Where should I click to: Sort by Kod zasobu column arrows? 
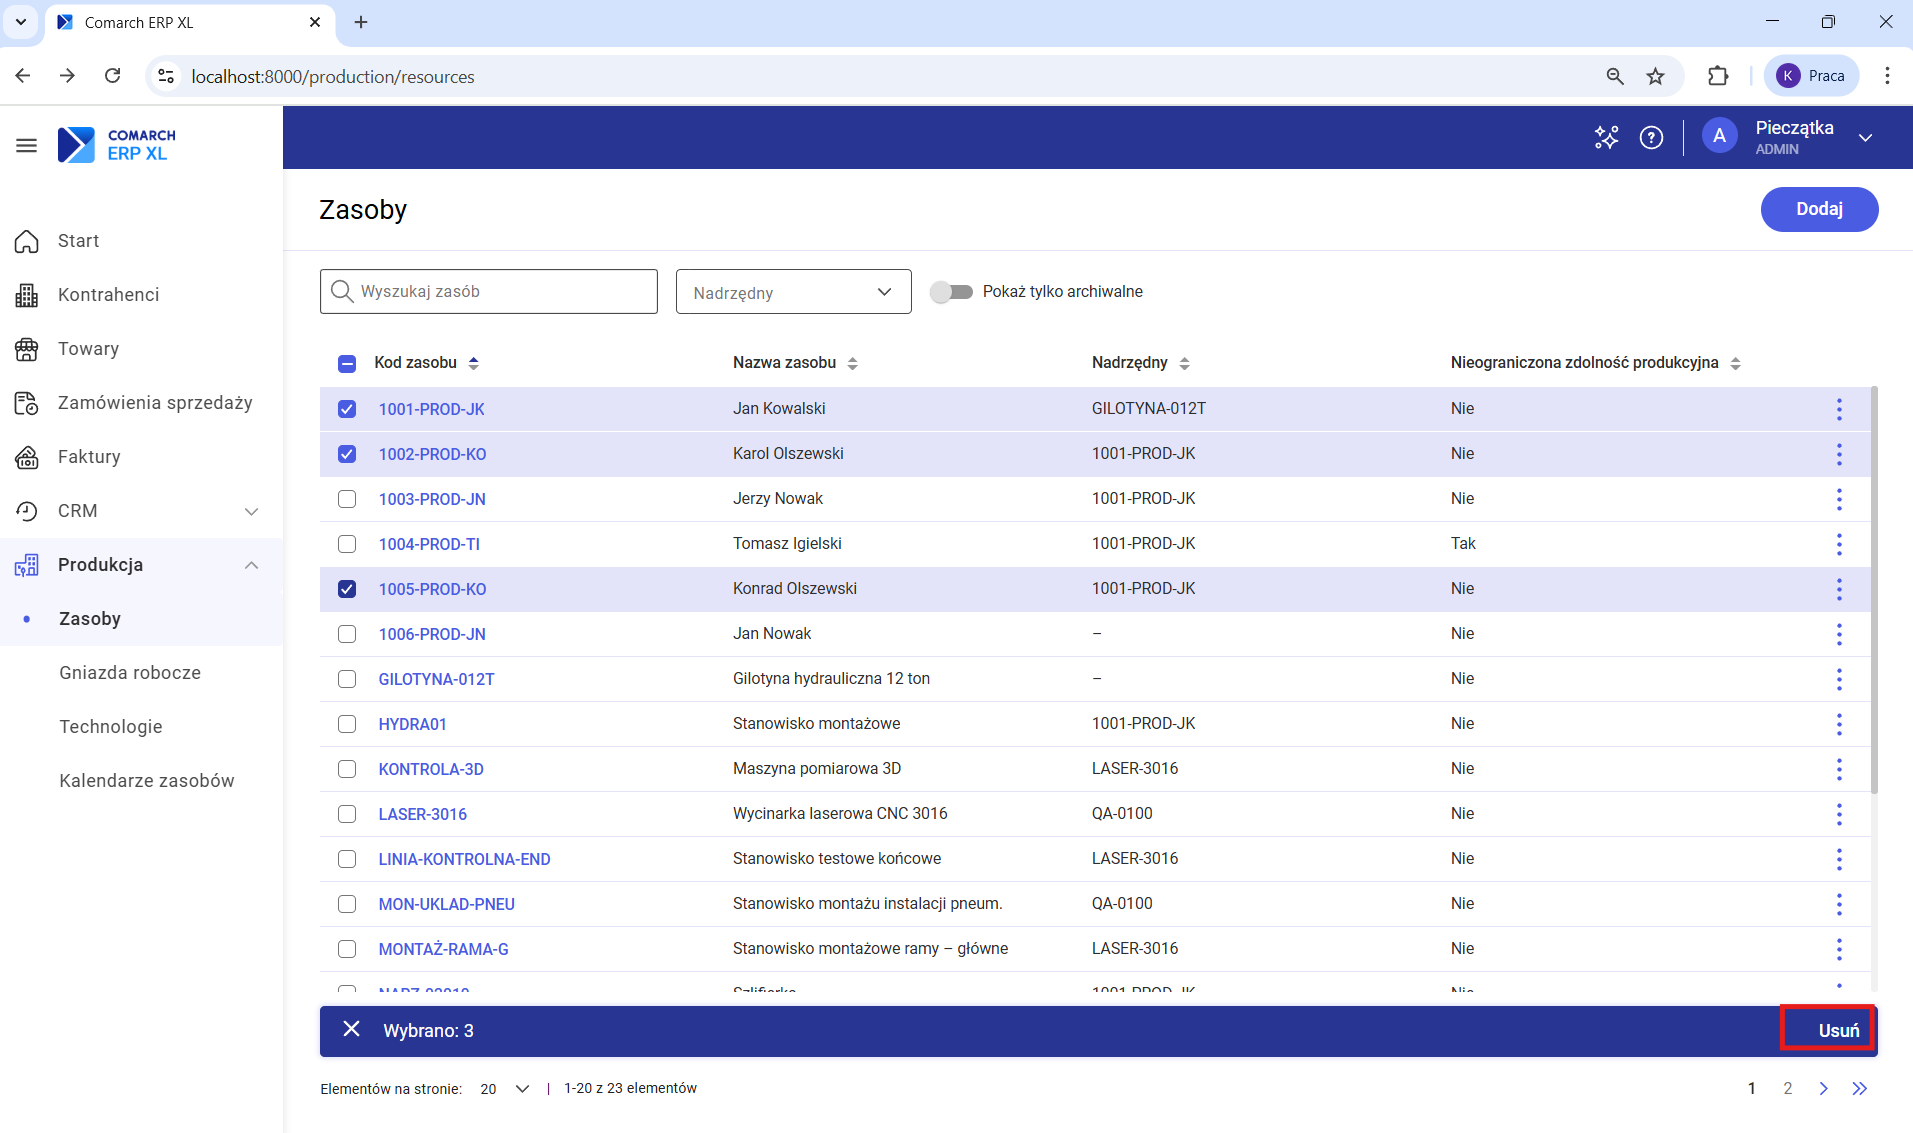[x=474, y=363]
